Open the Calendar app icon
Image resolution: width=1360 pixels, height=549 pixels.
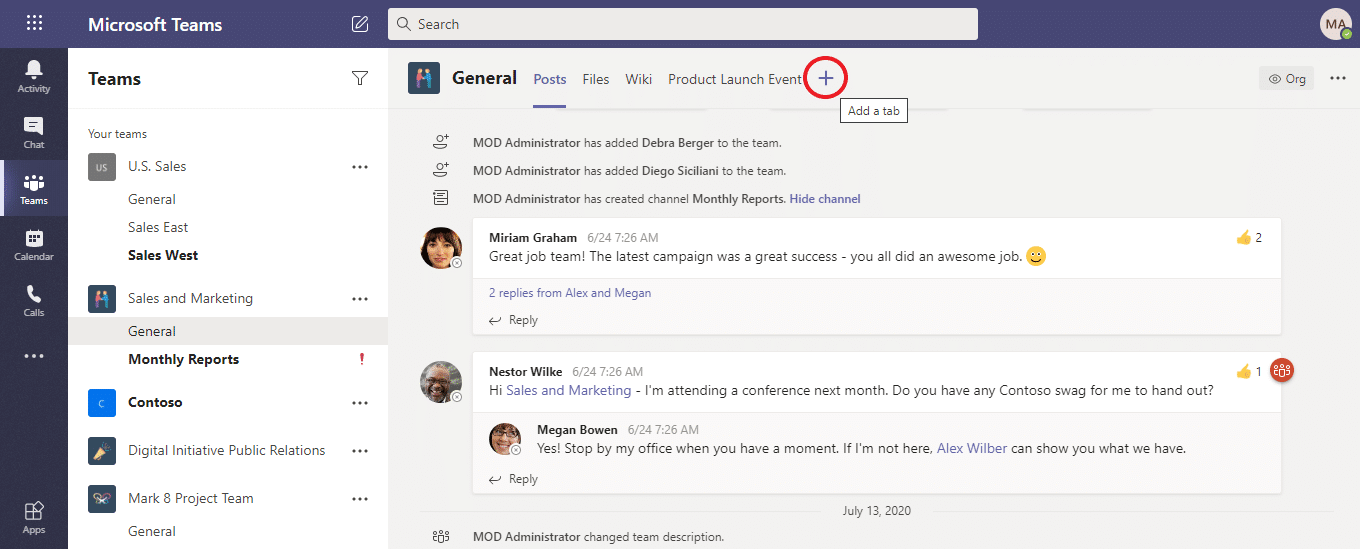pos(34,244)
